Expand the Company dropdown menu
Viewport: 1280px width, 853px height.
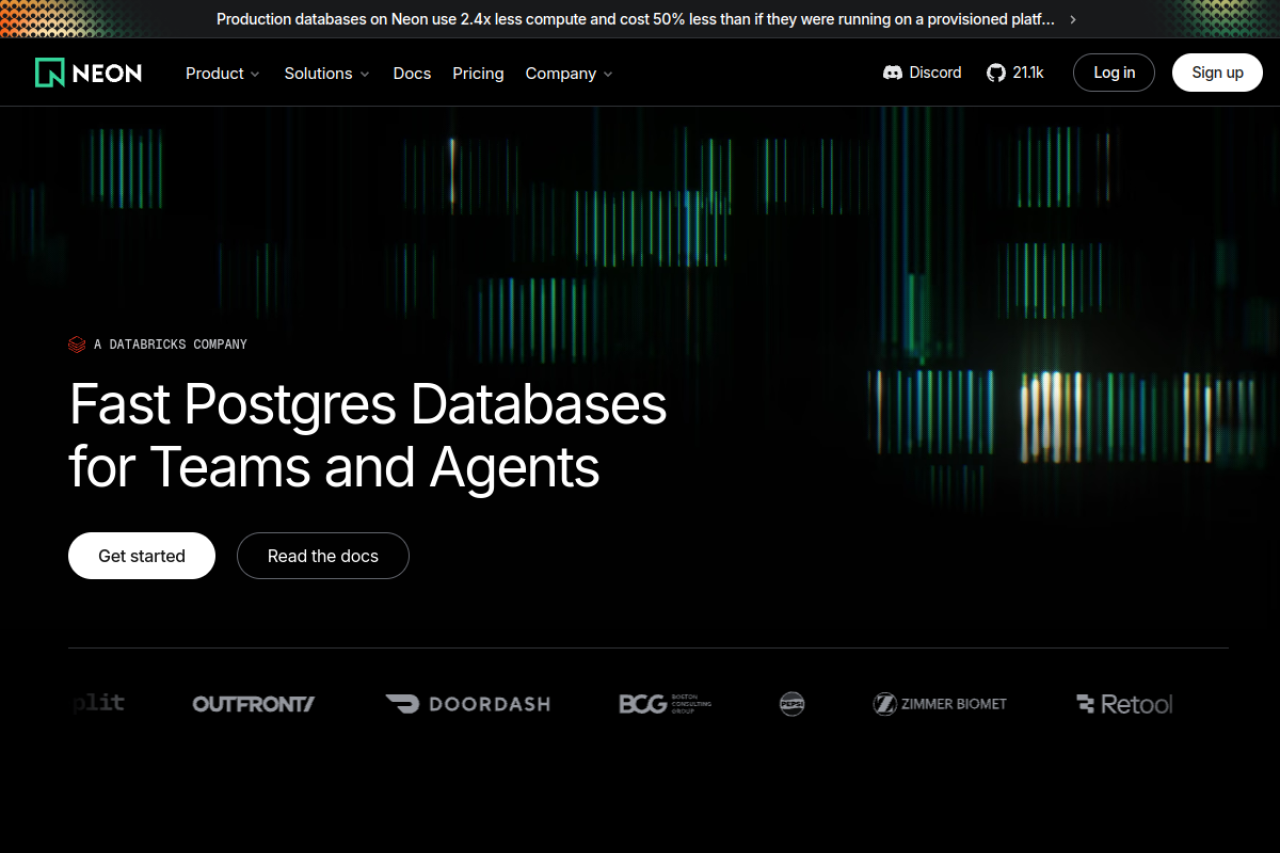coord(568,73)
